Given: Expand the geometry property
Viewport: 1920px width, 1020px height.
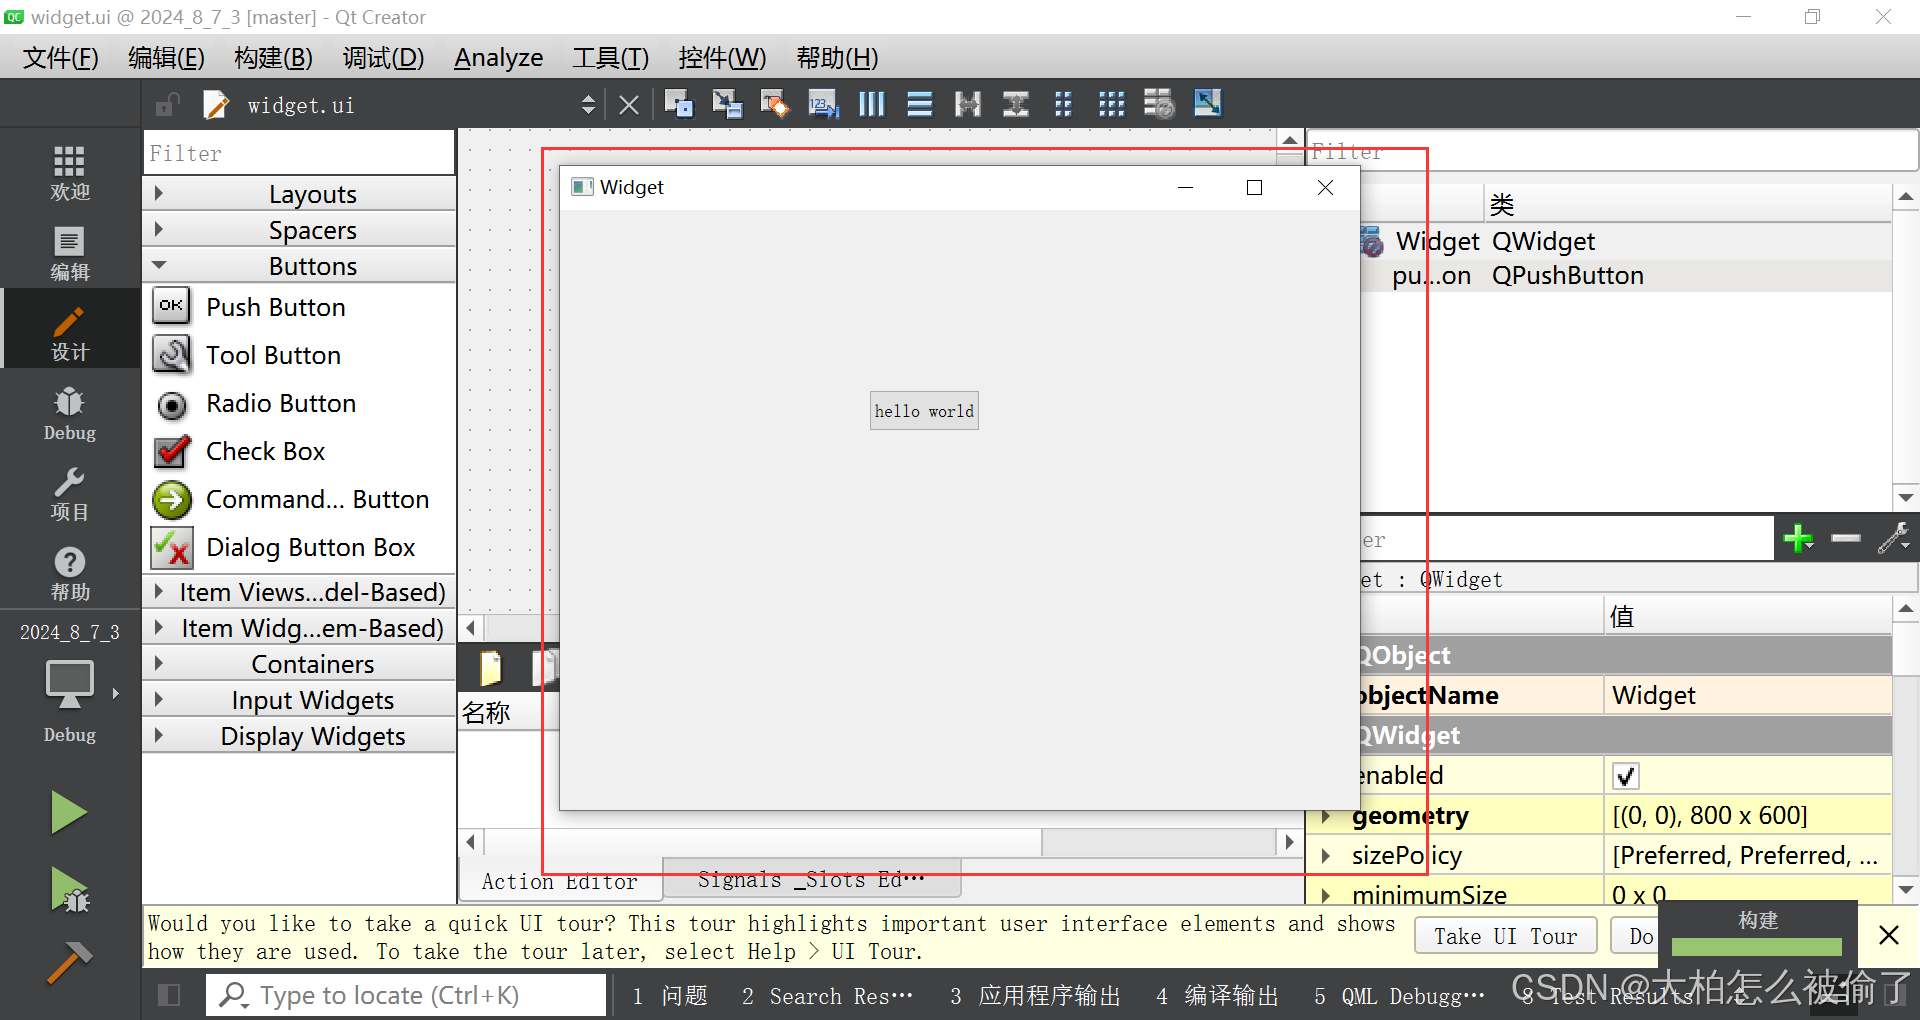Looking at the screenshot, I should pyautogui.click(x=1326, y=816).
